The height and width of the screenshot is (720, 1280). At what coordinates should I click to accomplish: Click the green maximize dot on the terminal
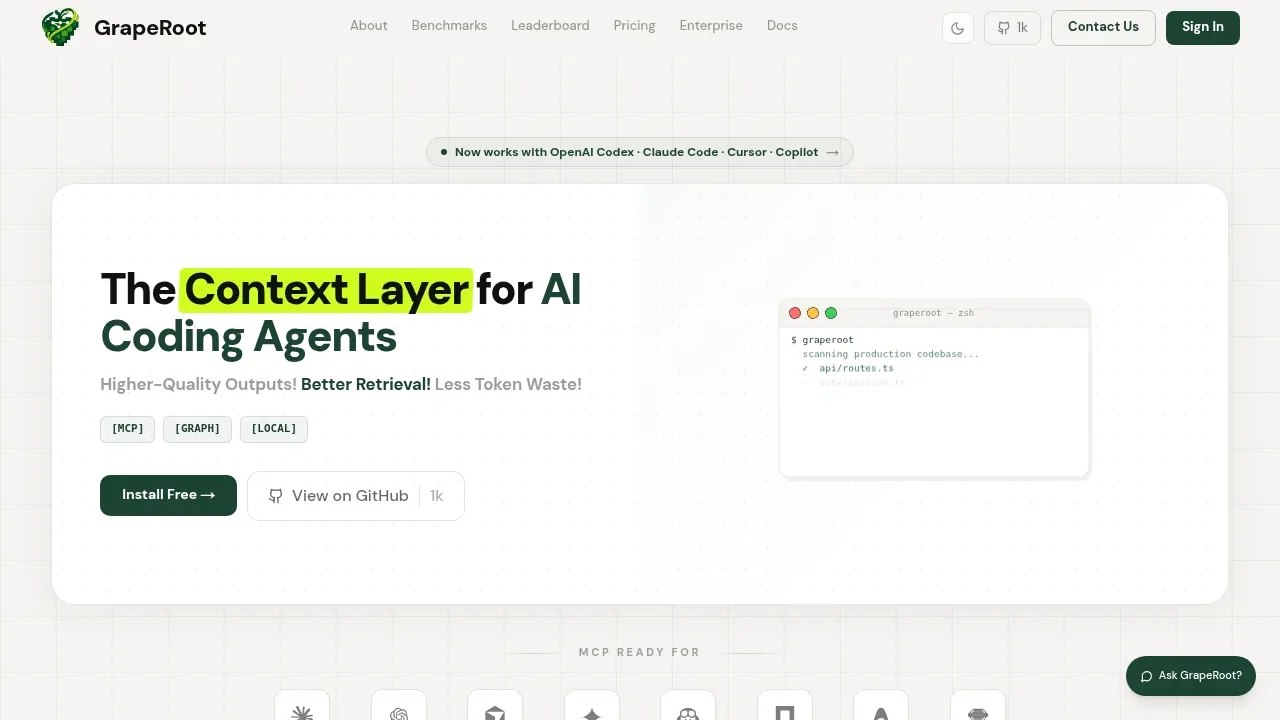(x=831, y=313)
